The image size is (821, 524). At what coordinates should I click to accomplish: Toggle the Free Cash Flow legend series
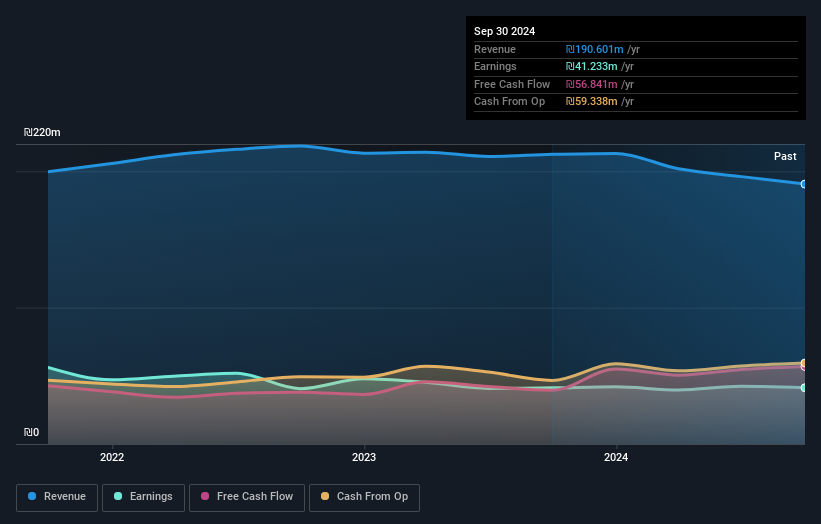pyautogui.click(x=247, y=497)
